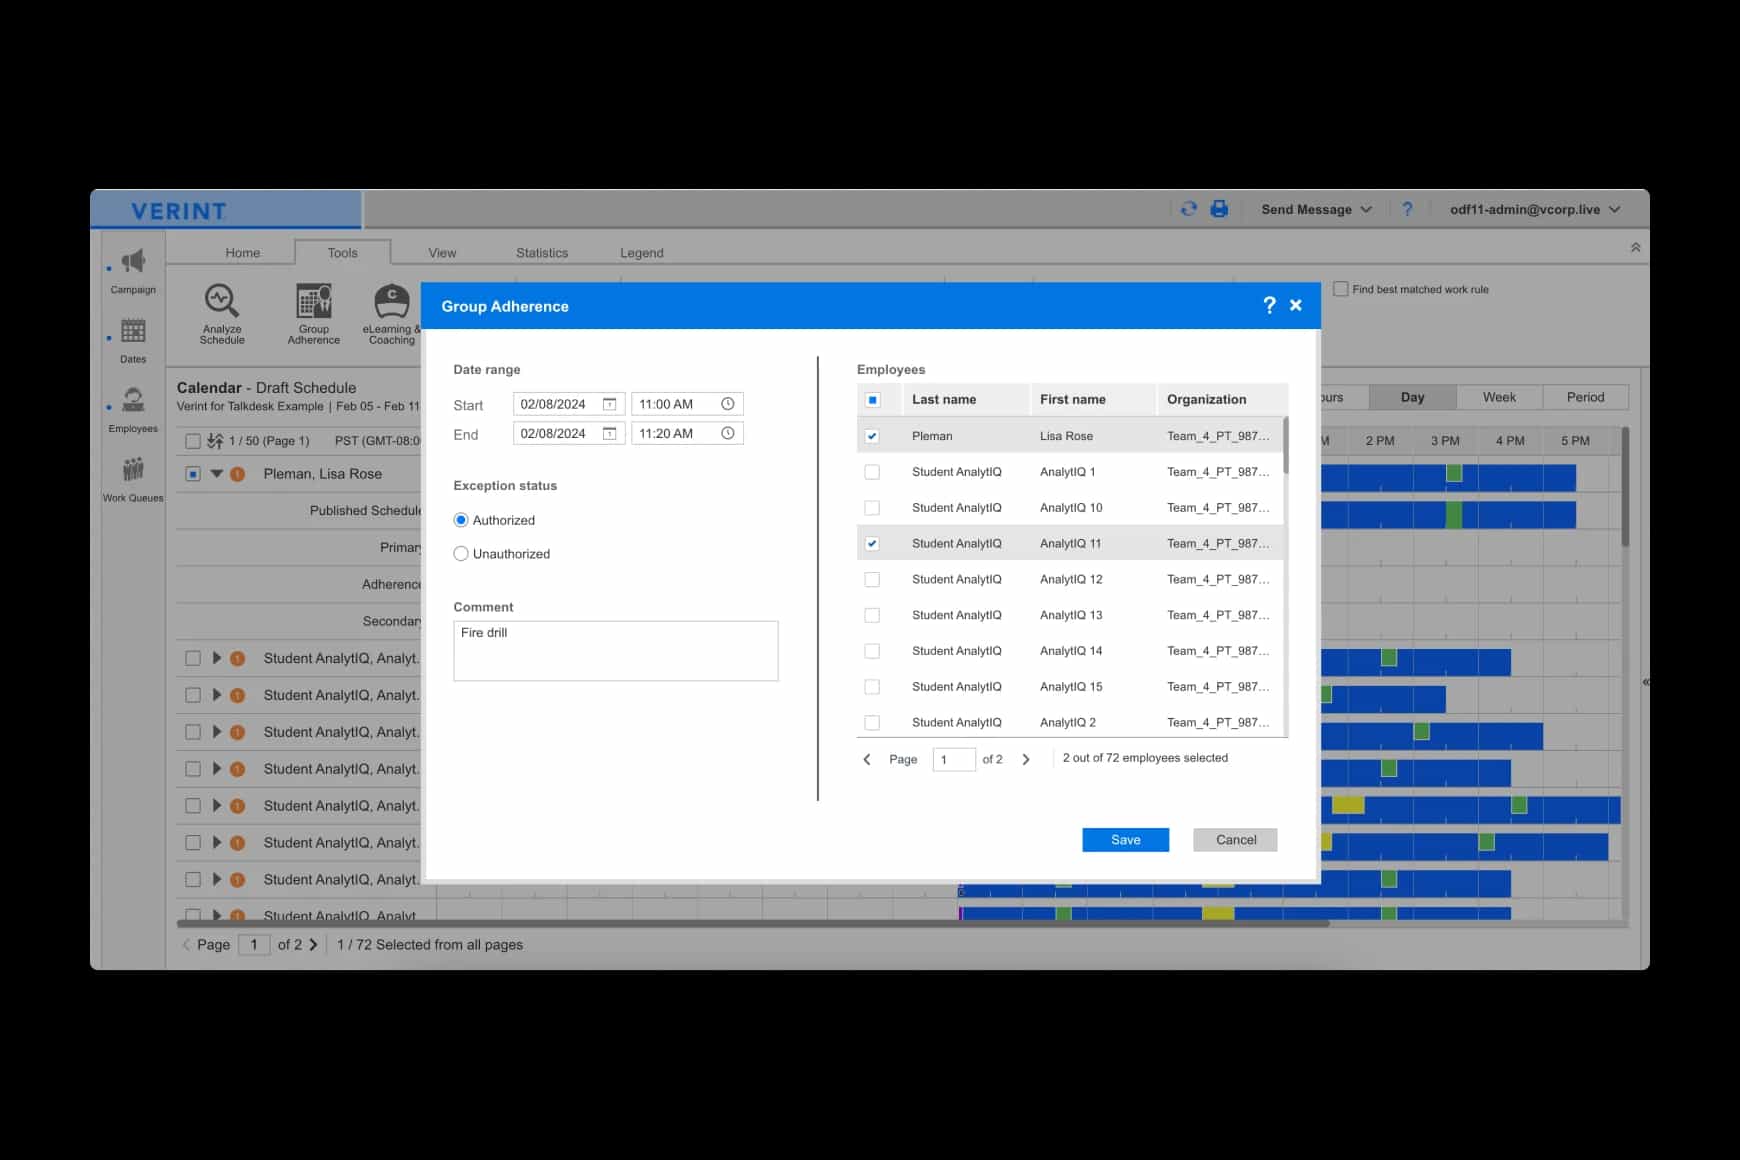The image size is (1740, 1160).
Task: Open help from the Group Adherence dialog
Action: 1268,305
